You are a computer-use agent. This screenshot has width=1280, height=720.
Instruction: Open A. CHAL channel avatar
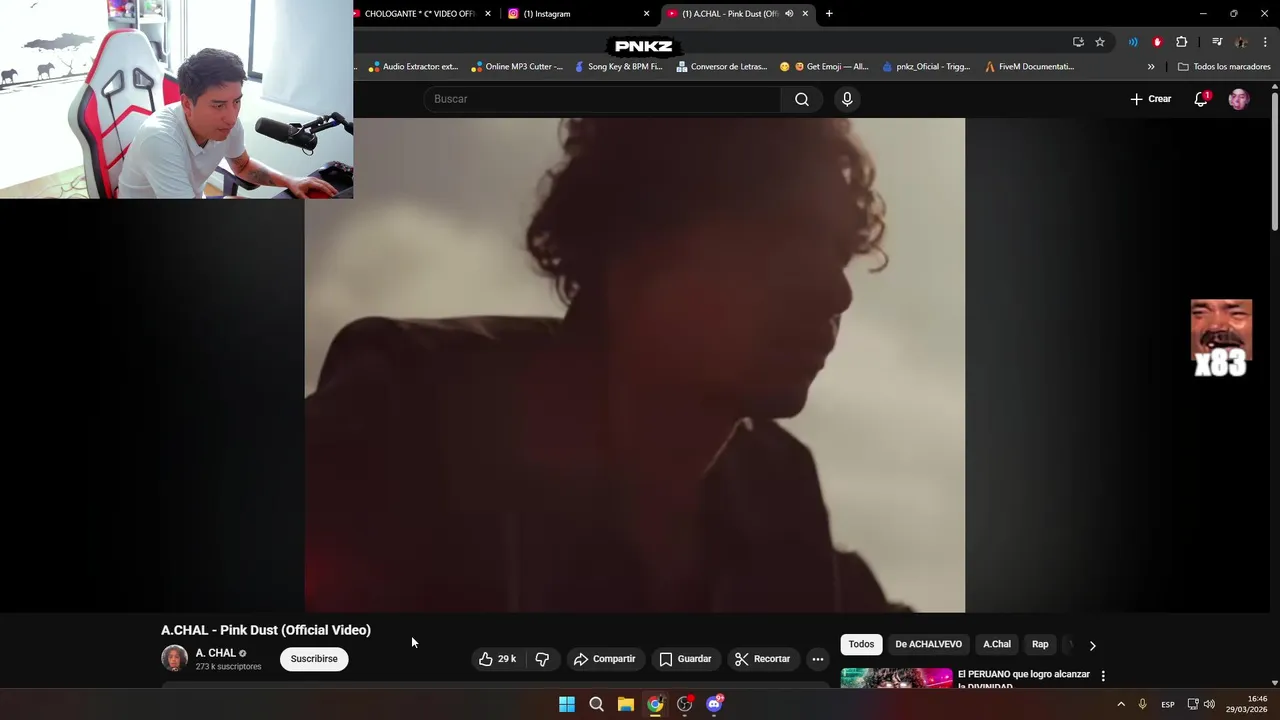pyautogui.click(x=175, y=658)
